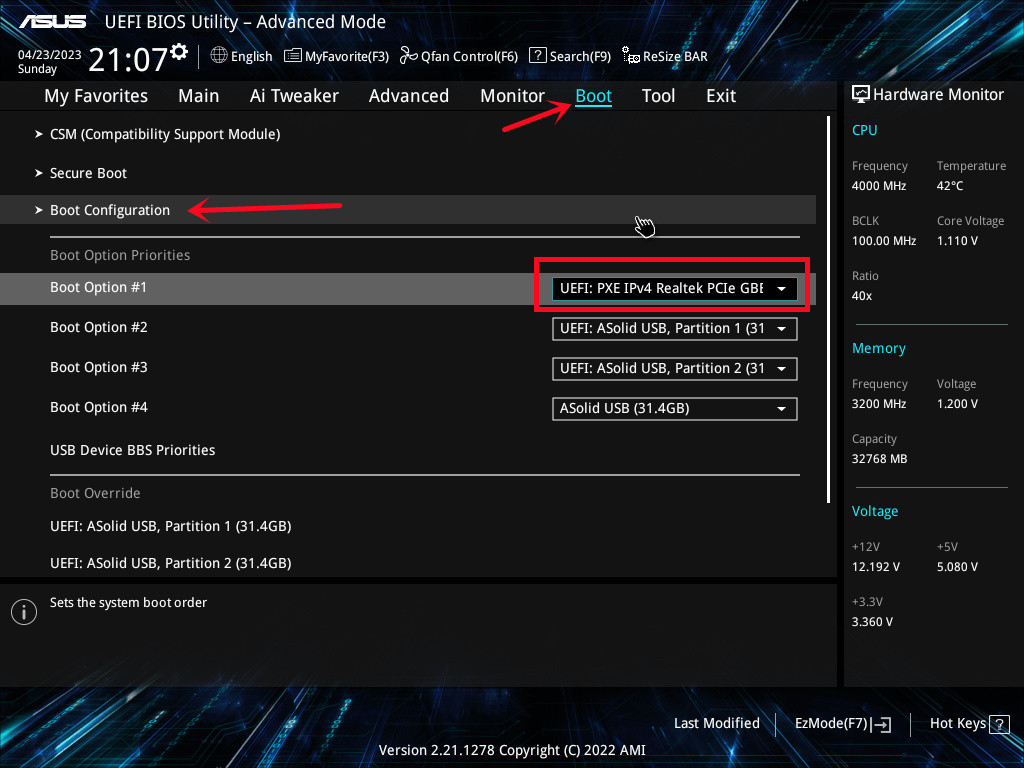Change language via English label
Screen dimensions: 1024x768
coord(251,56)
